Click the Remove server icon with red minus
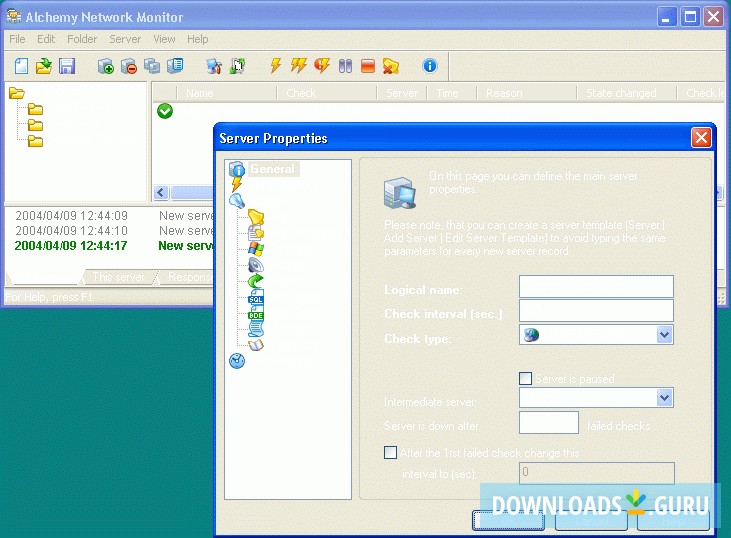The width and height of the screenshot is (731, 538). coord(129,66)
